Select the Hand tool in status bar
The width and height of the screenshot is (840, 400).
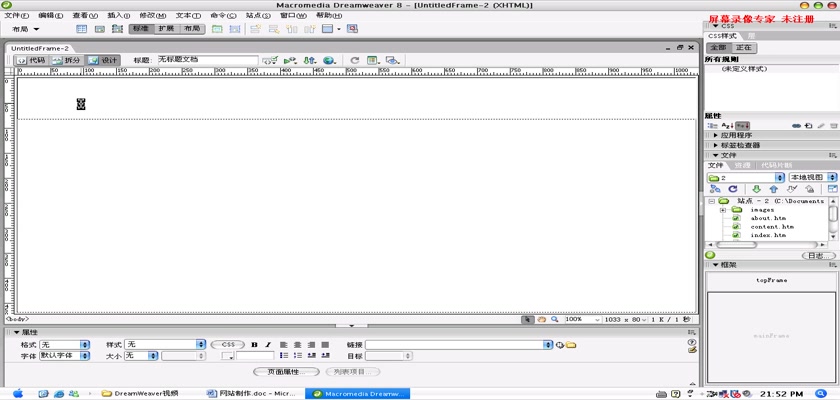click(542, 319)
